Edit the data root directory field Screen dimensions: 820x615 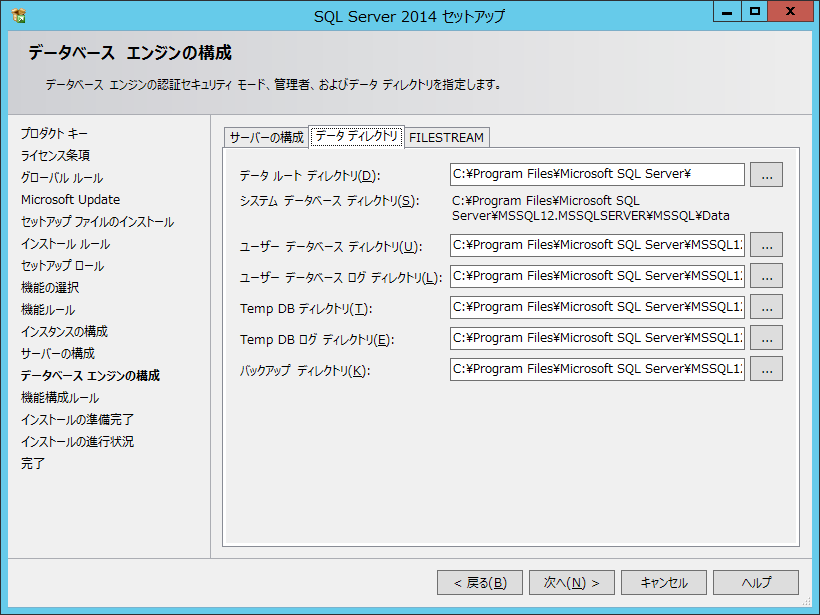[597, 175]
